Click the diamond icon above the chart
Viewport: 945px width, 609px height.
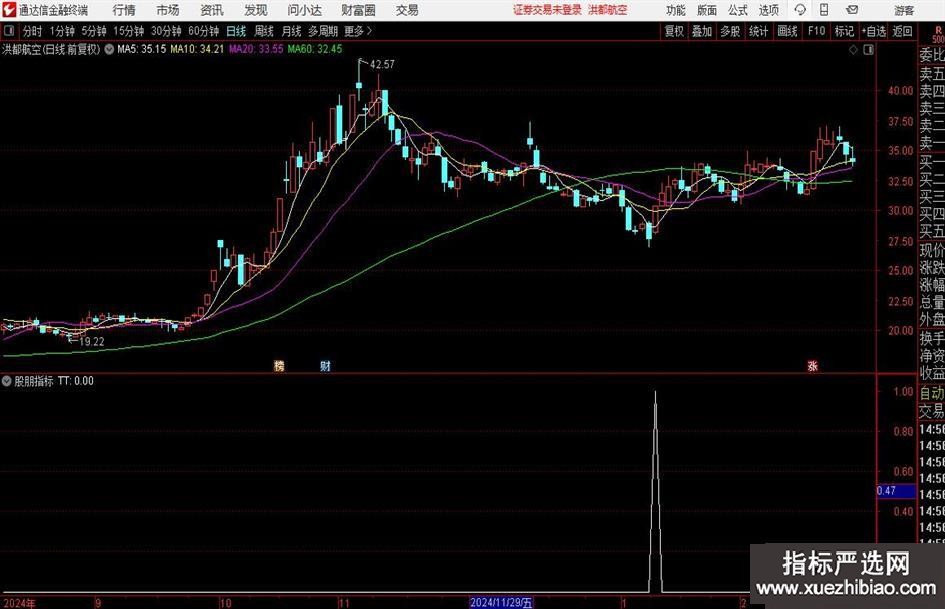(853, 50)
